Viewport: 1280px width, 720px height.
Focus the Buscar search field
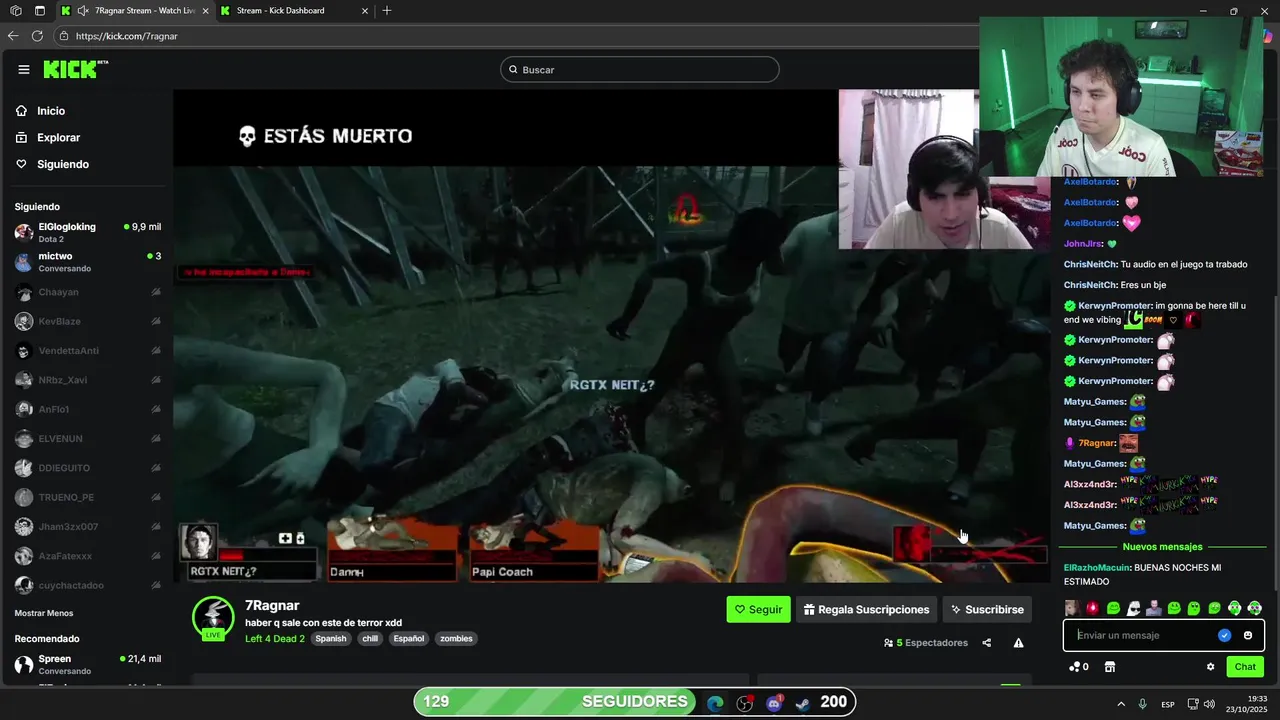coord(640,69)
